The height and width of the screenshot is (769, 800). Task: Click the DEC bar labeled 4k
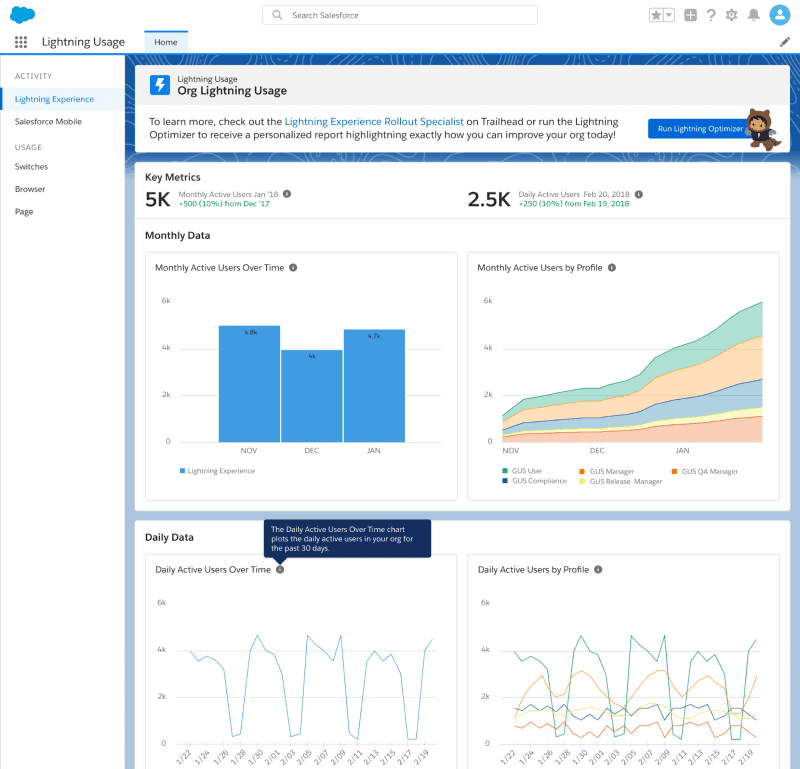tap(312, 396)
